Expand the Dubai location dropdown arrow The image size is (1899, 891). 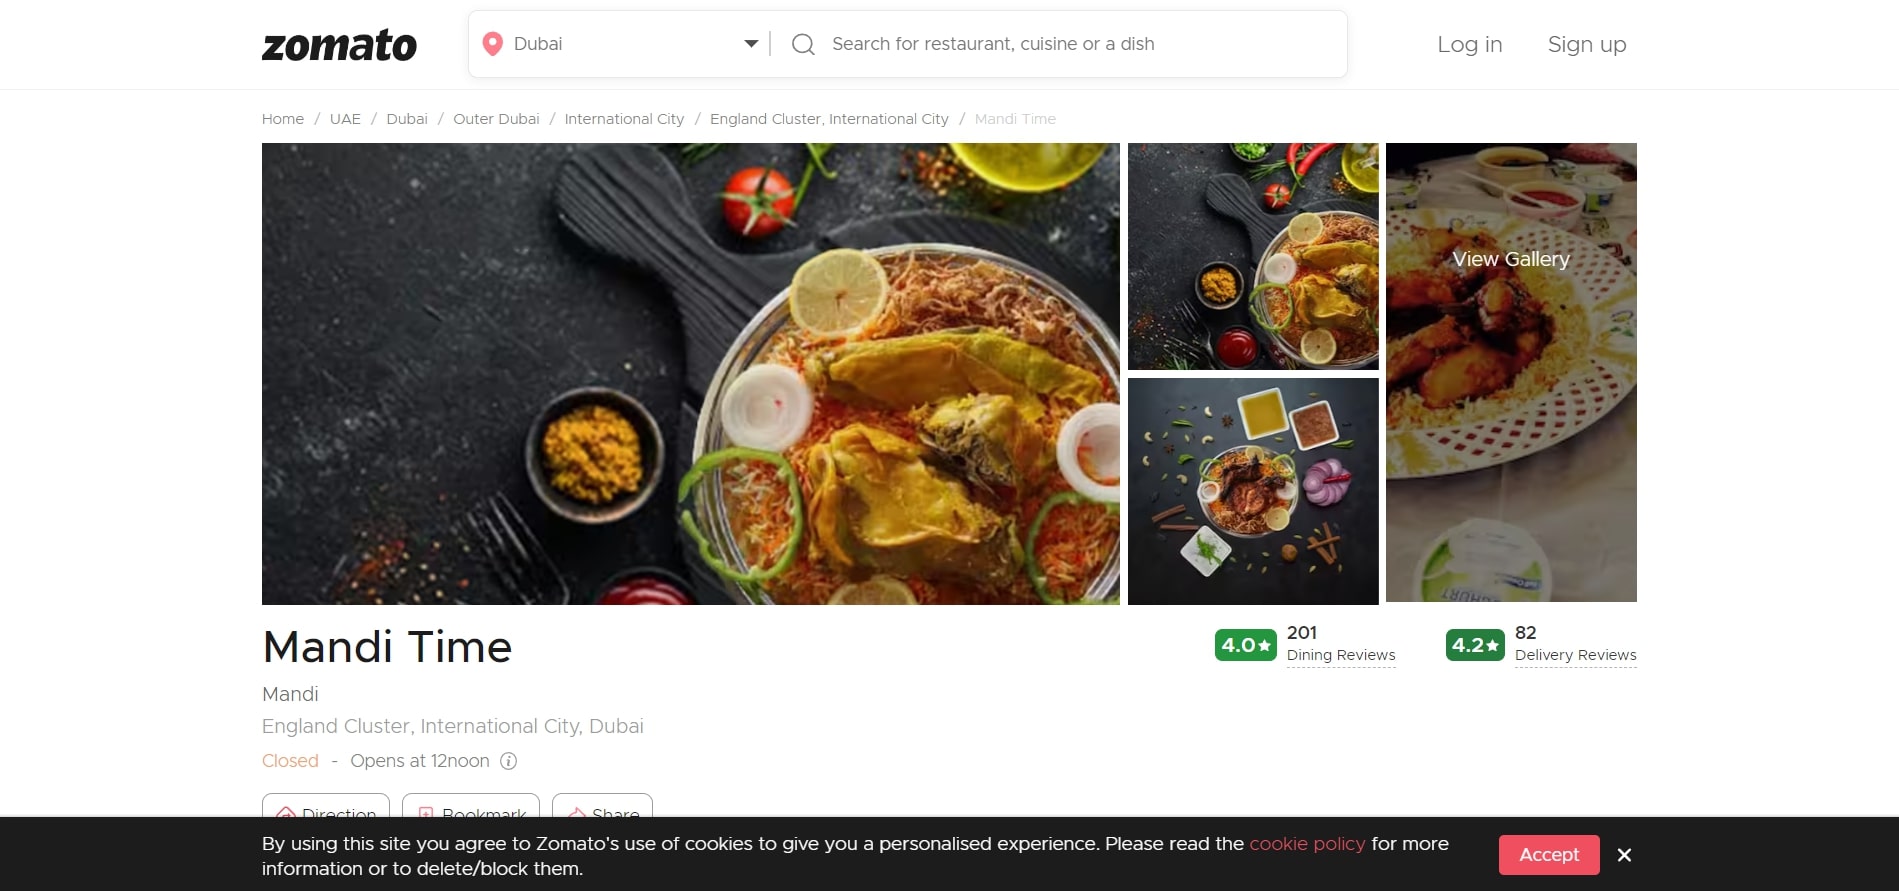(x=751, y=44)
